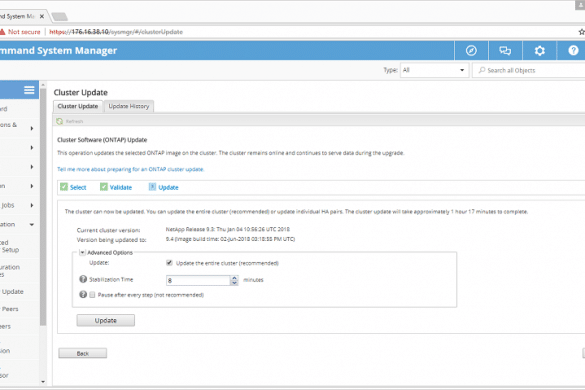Click the Validate step checkmark icon
The image size is (585, 390).
[x=104, y=187]
